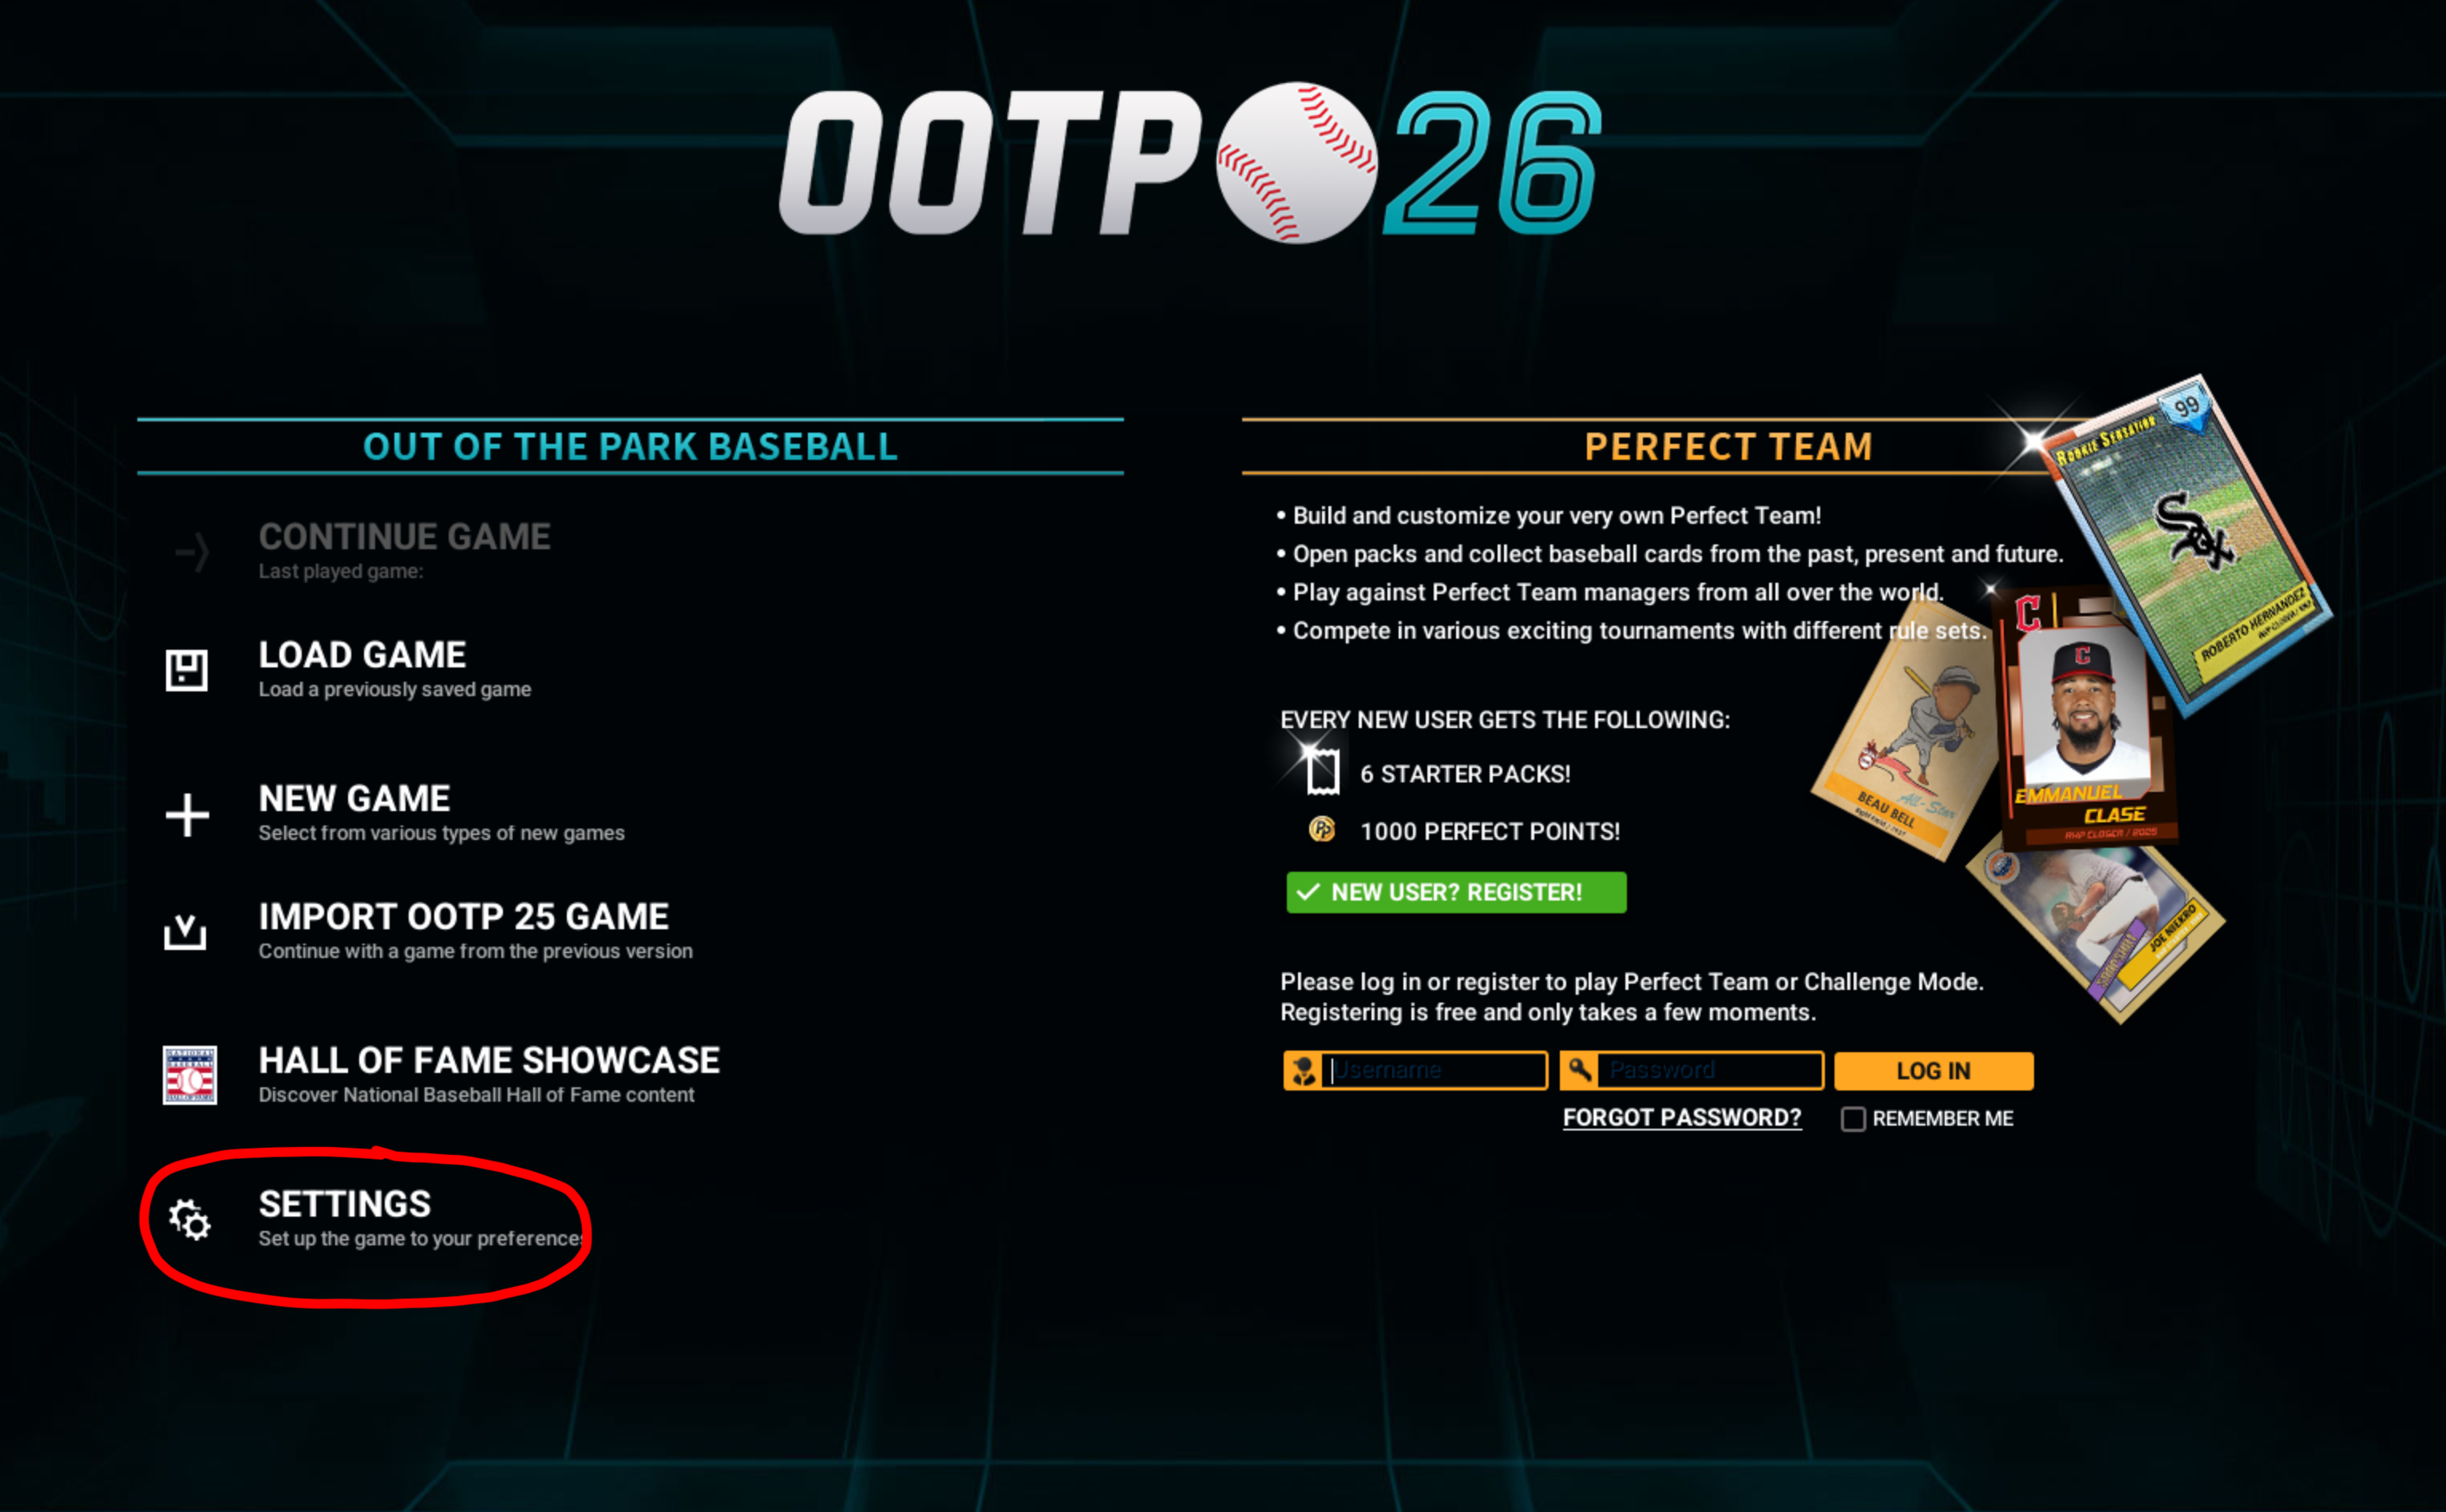The image size is (2446, 1512).
Task: Click the Perfect Points coin icon
Action: coord(1322,830)
